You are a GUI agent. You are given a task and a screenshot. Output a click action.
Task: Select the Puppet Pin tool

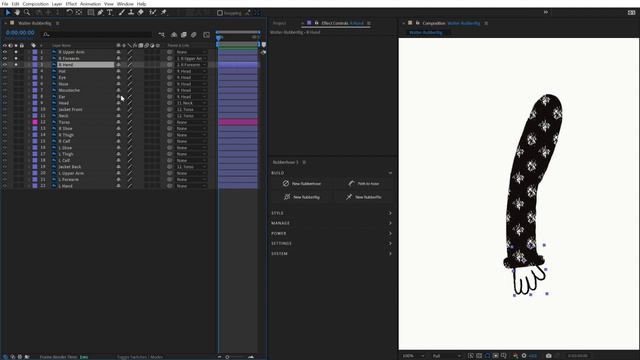(x=164, y=13)
